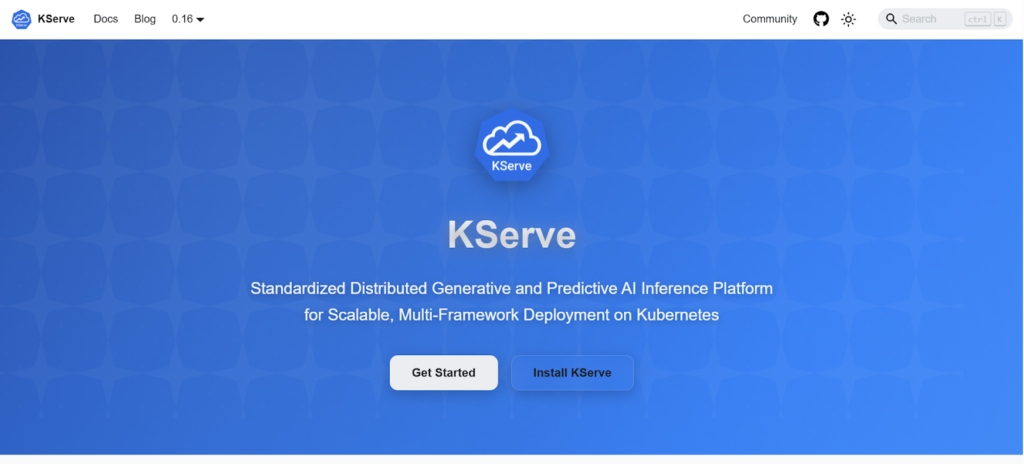Click the large KServe hexagon hero logo
The height and width of the screenshot is (464, 1024).
tap(511, 146)
